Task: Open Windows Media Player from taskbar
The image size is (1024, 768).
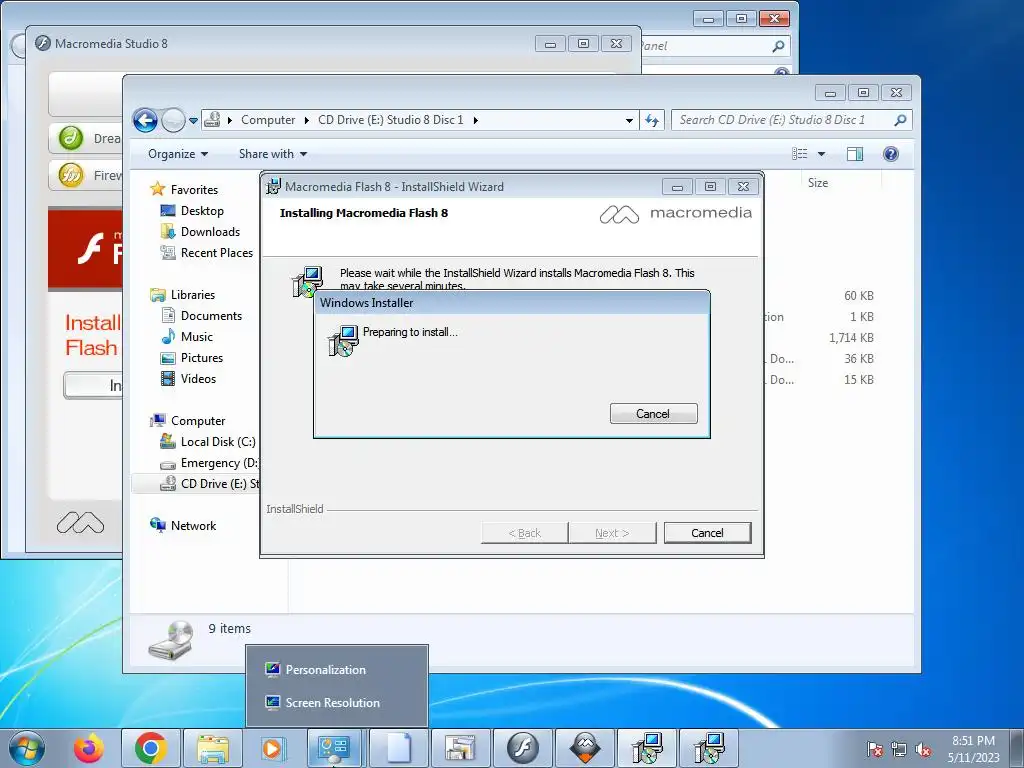Action: pyautogui.click(x=272, y=748)
